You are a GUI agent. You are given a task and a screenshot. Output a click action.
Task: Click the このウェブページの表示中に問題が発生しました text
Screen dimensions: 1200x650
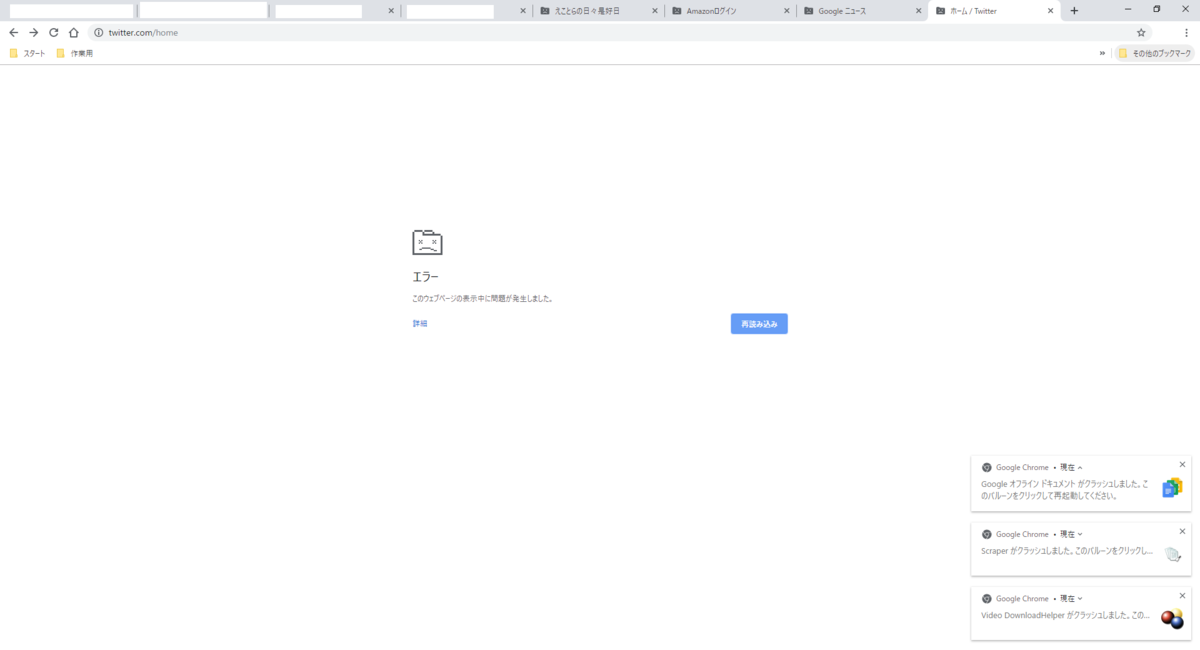(x=482, y=299)
